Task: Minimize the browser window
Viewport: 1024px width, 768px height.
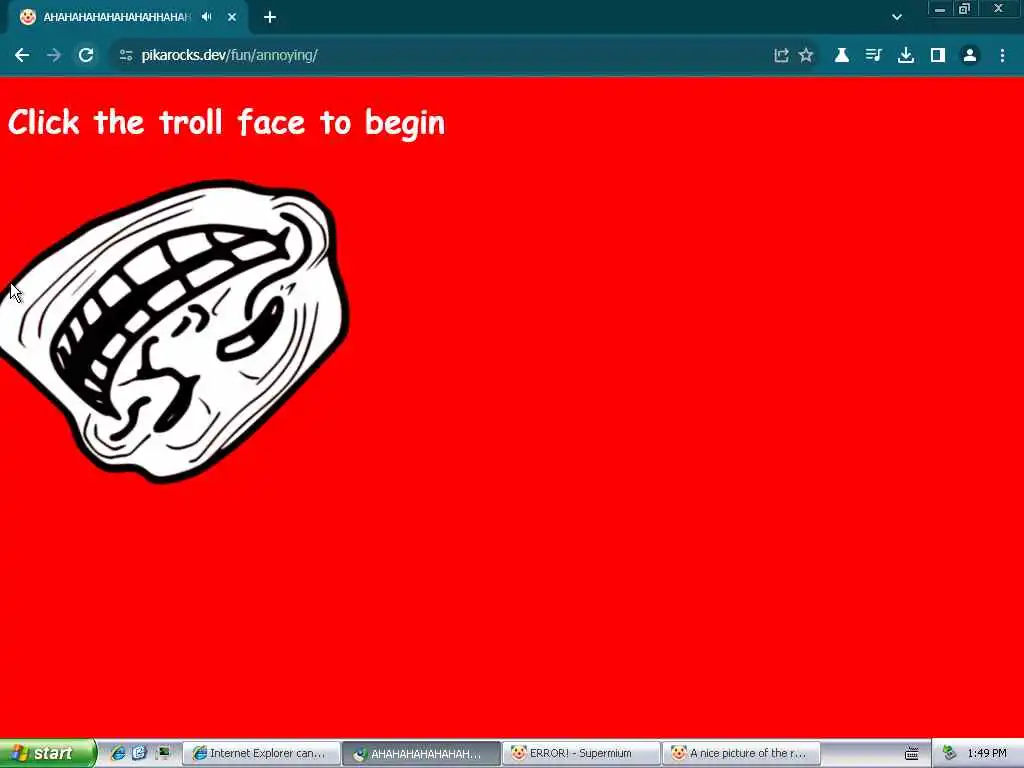Action: pyautogui.click(x=940, y=9)
